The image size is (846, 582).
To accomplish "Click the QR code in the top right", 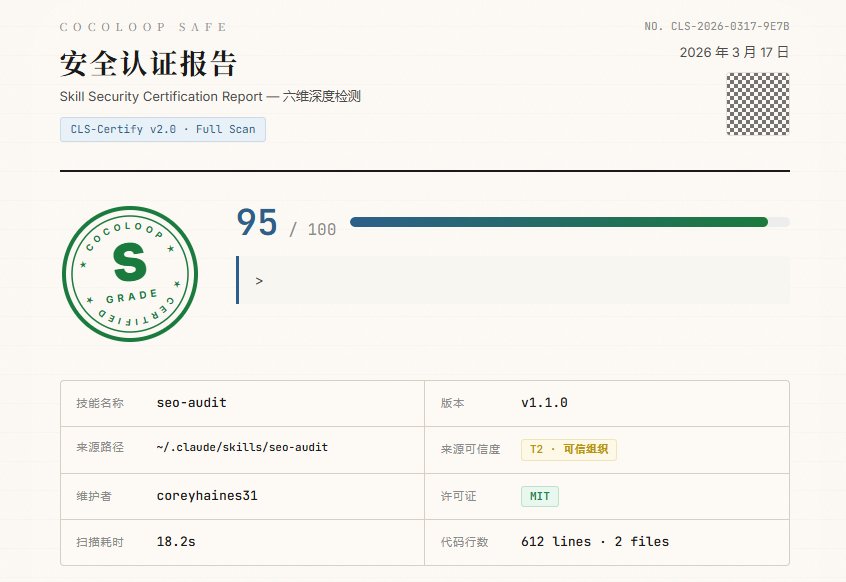I will coord(757,104).
